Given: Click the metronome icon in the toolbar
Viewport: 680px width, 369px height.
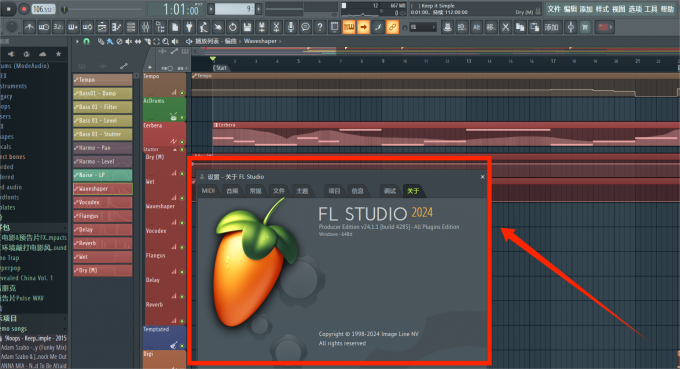Looking at the screenshot, I should pos(29,27).
